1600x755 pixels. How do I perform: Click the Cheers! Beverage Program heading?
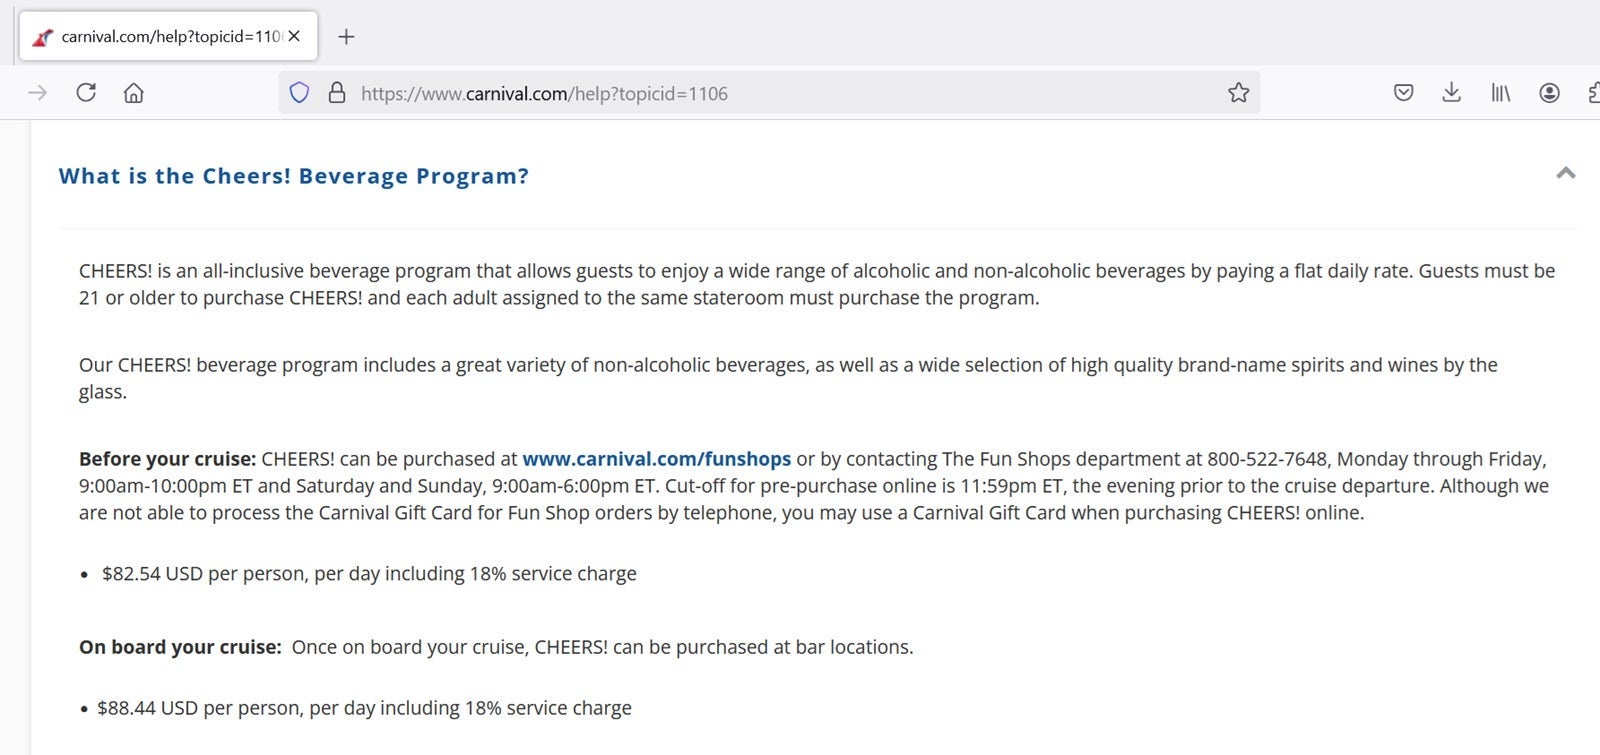(x=294, y=176)
